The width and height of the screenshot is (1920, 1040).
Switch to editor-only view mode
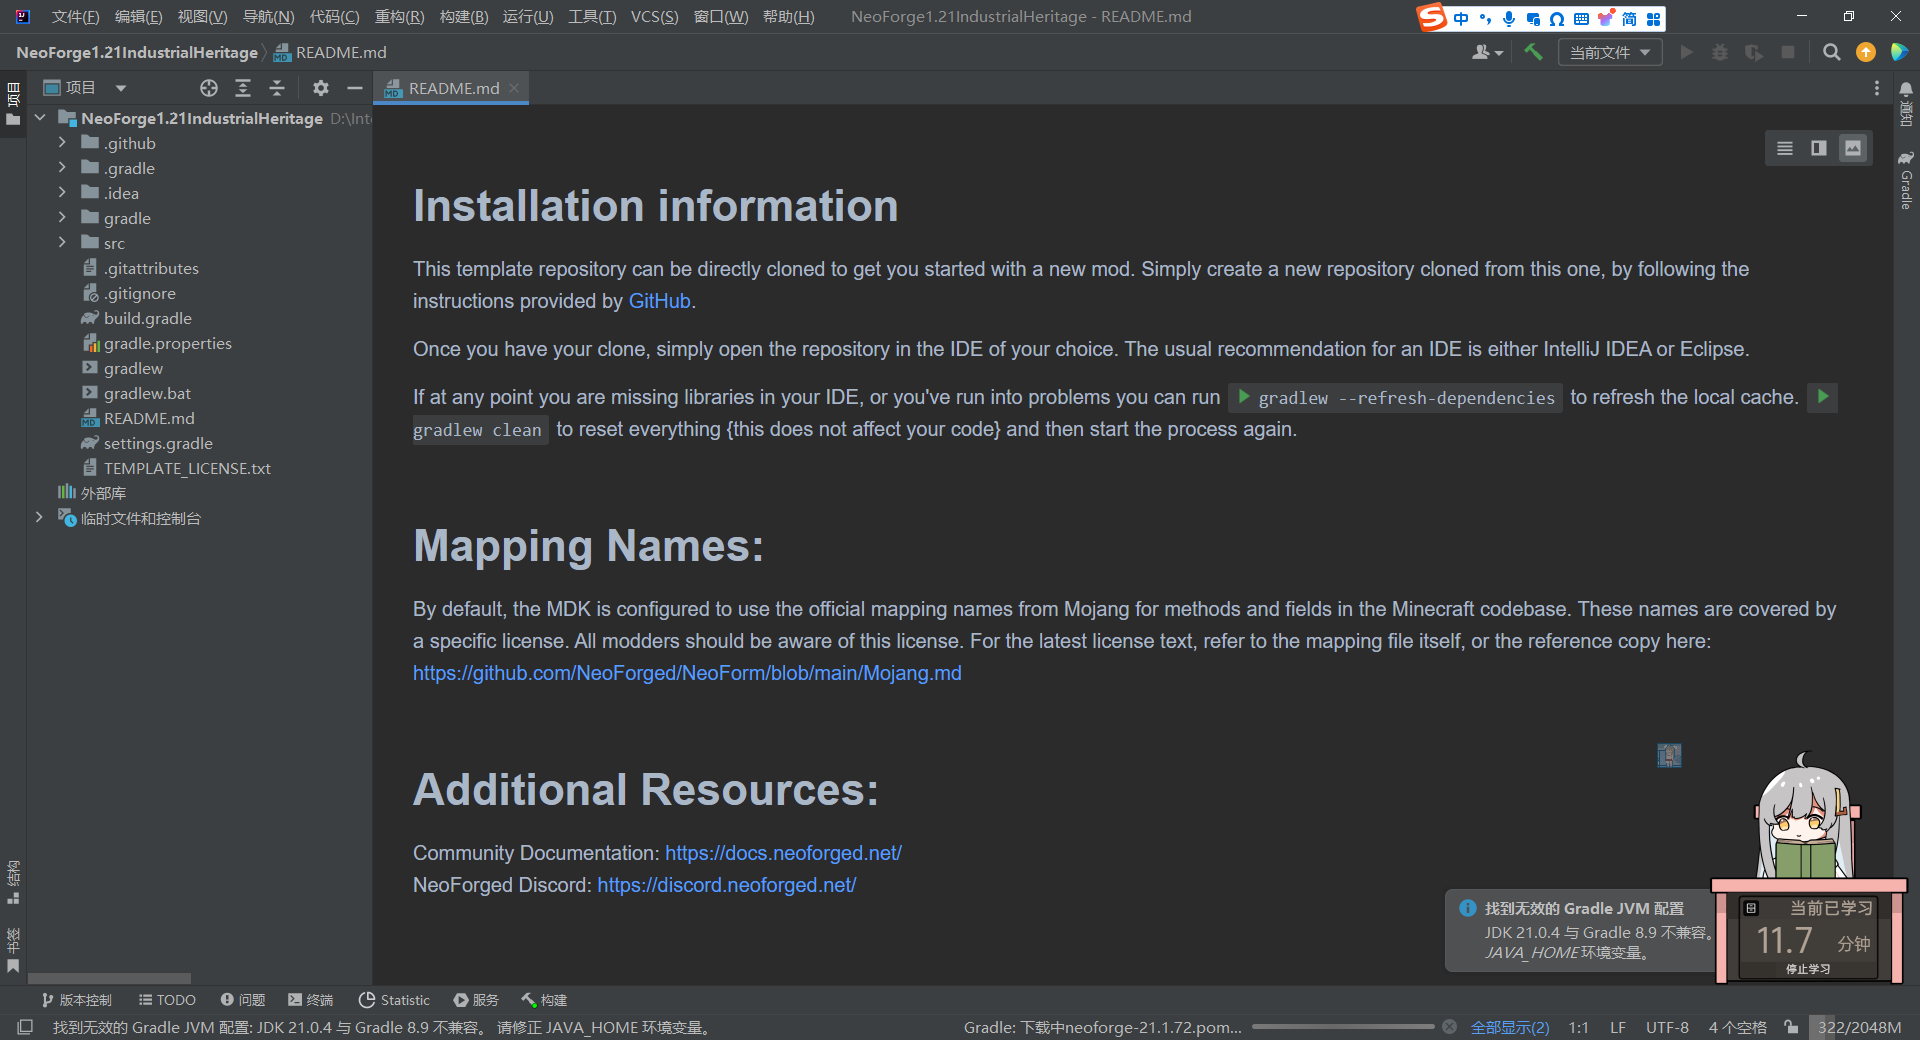pyautogui.click(x=1785, y=148)
